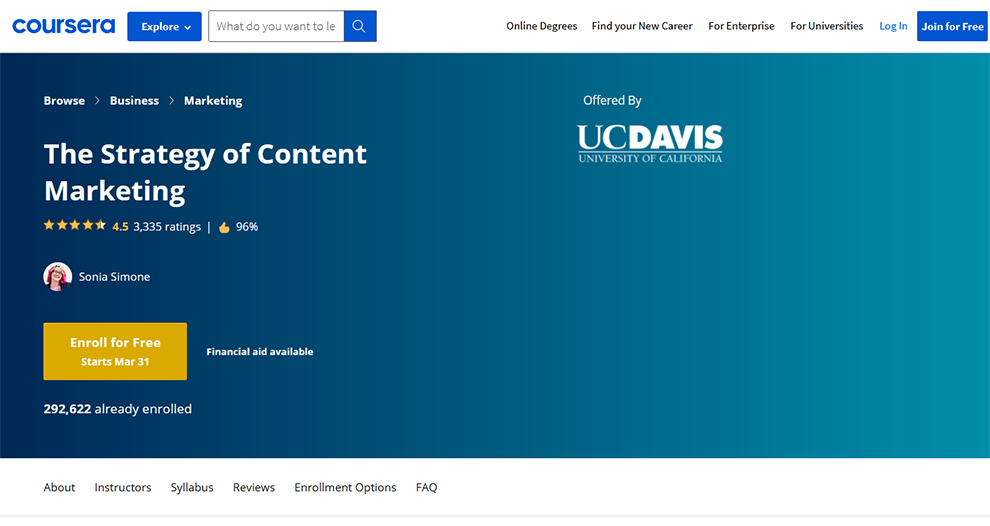Open Sonia Simone's profile photo

pyautogui.click(x=57, y=277)
